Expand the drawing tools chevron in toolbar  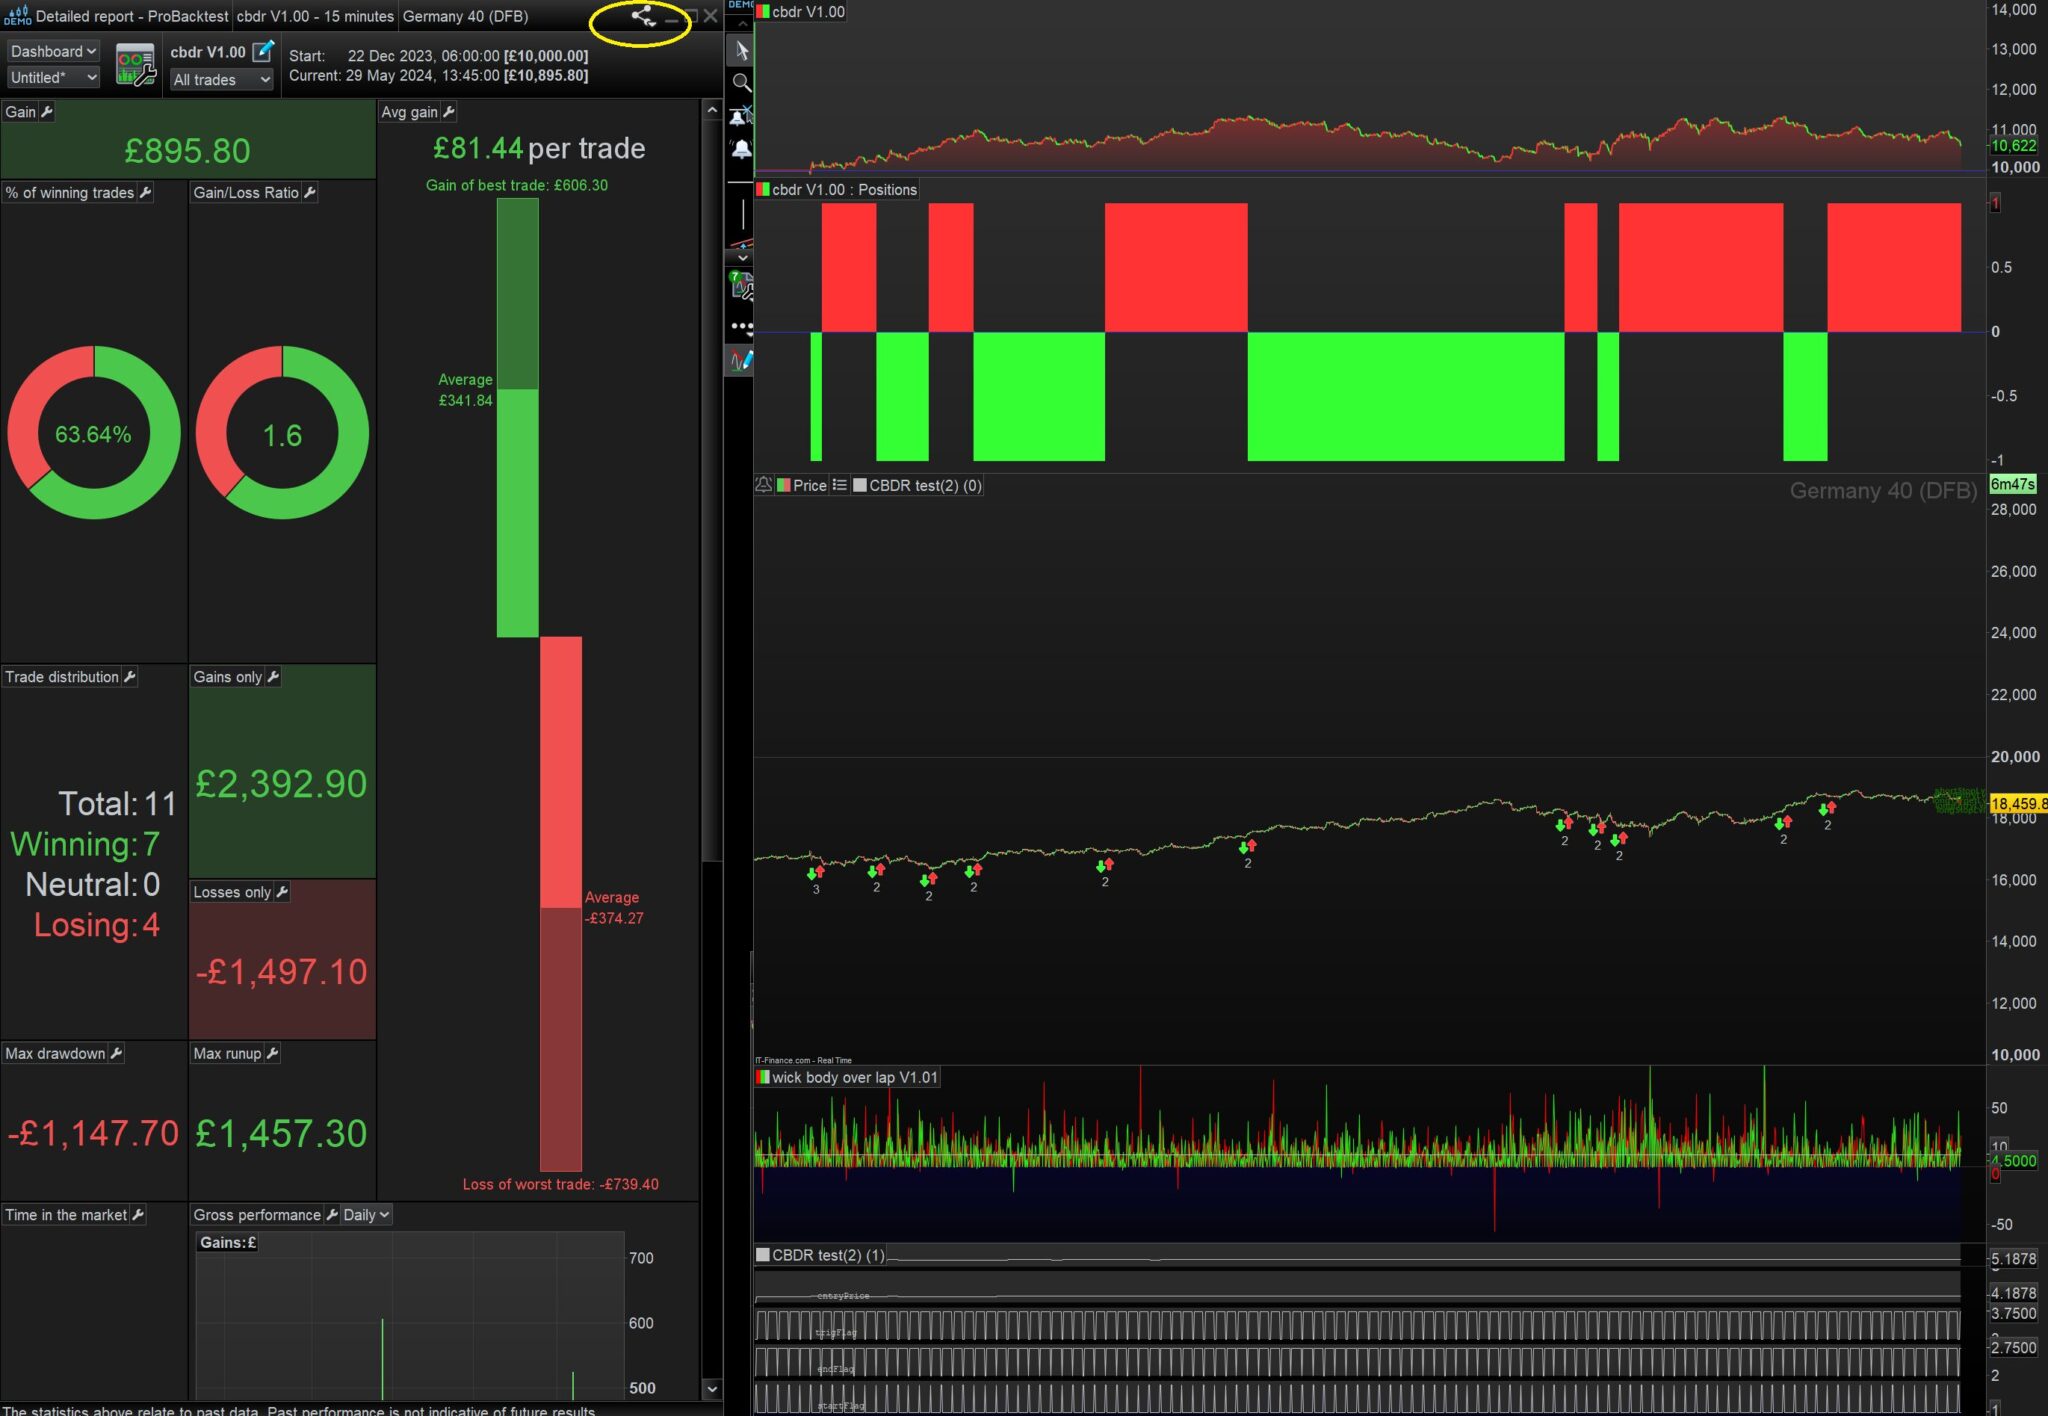(741, 258)
